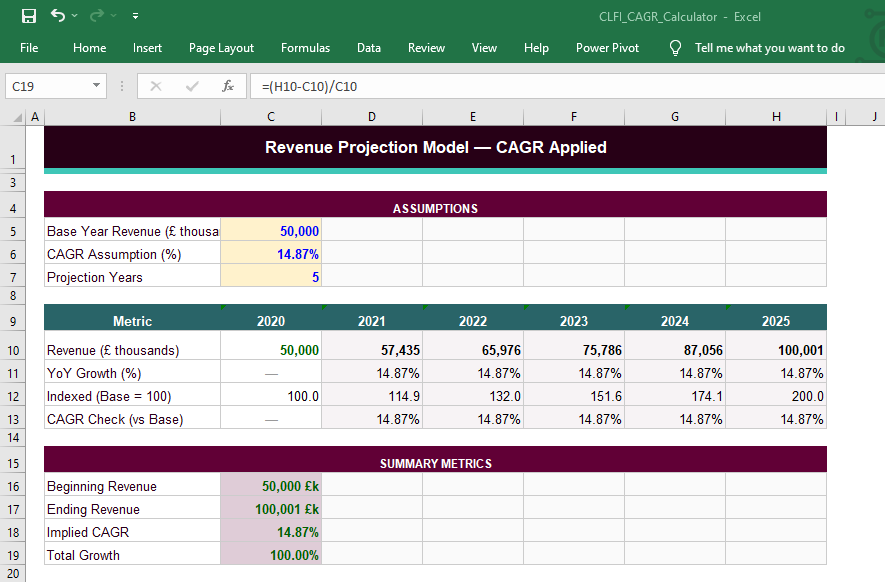Screen dimensions: 885x582
Task: Select column header E
Action: click(x=472, y=117)
